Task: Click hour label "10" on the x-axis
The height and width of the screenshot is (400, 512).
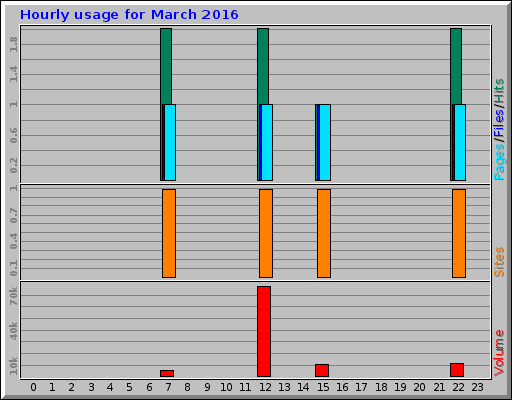Action: (x=226, y=387)
